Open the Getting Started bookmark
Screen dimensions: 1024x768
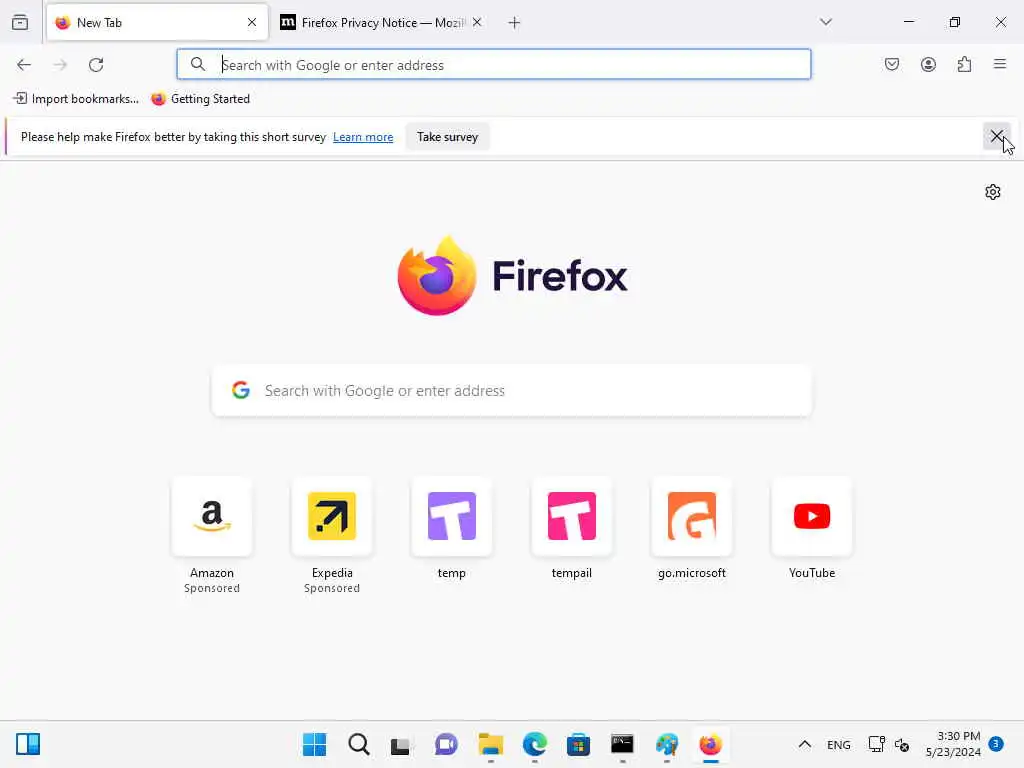click(200, 99)
